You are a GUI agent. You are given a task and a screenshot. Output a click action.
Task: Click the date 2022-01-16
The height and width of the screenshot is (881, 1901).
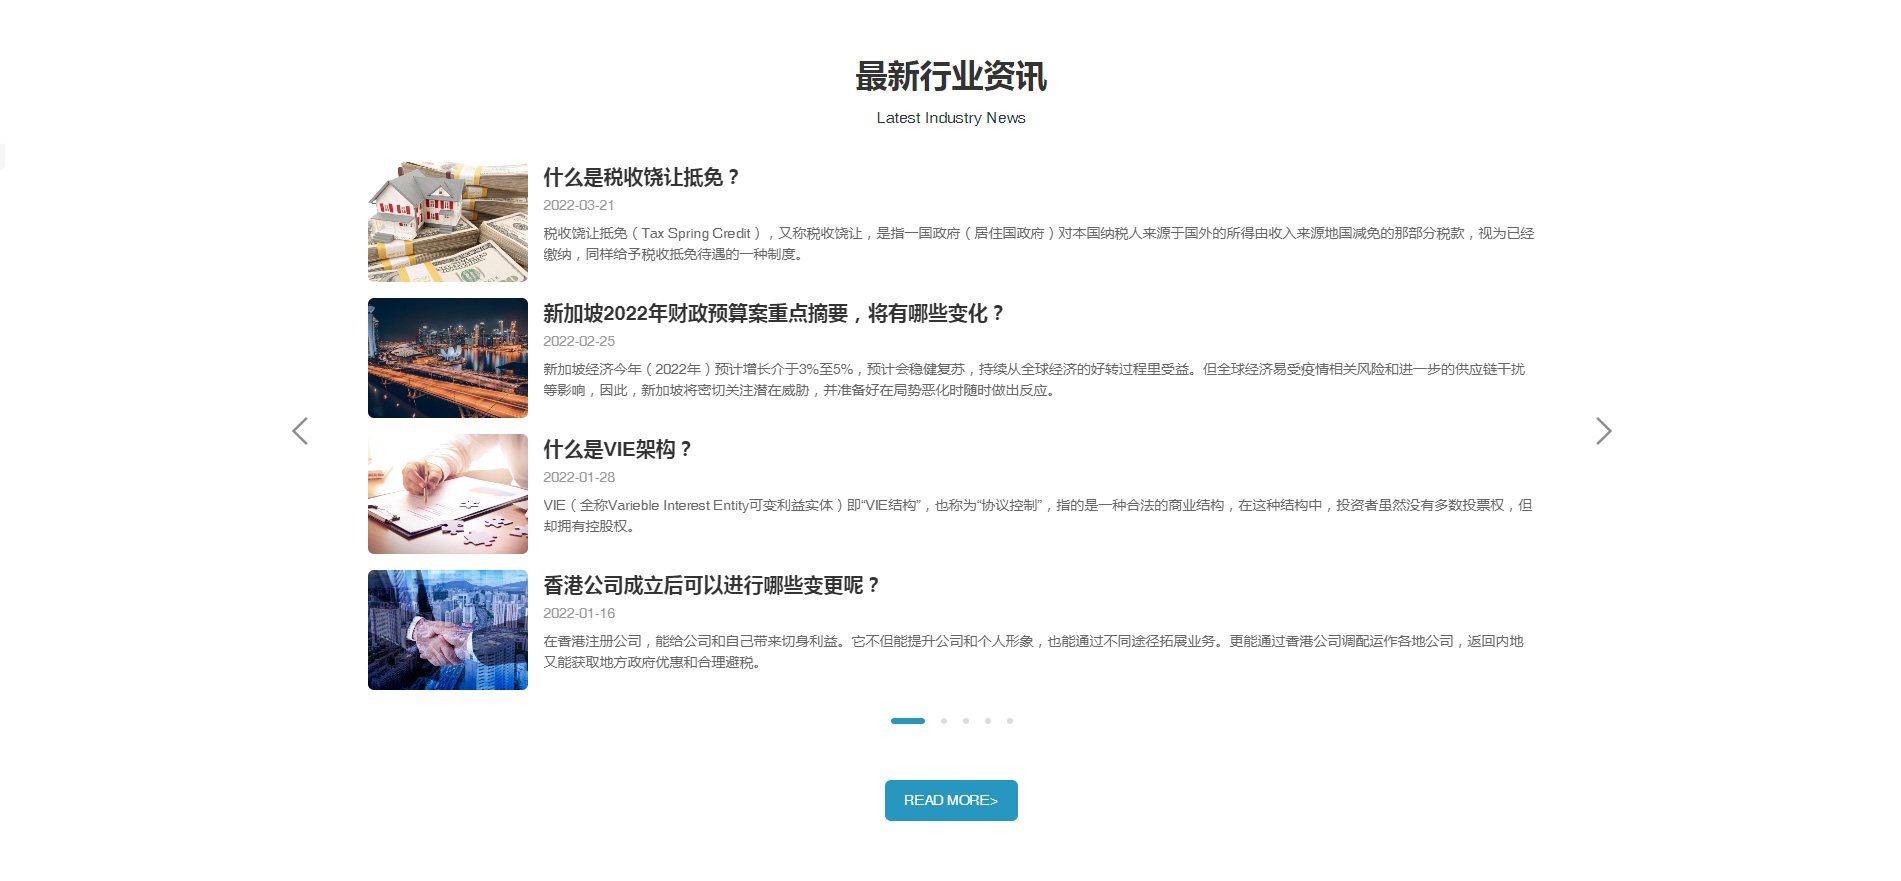(579, 613)
